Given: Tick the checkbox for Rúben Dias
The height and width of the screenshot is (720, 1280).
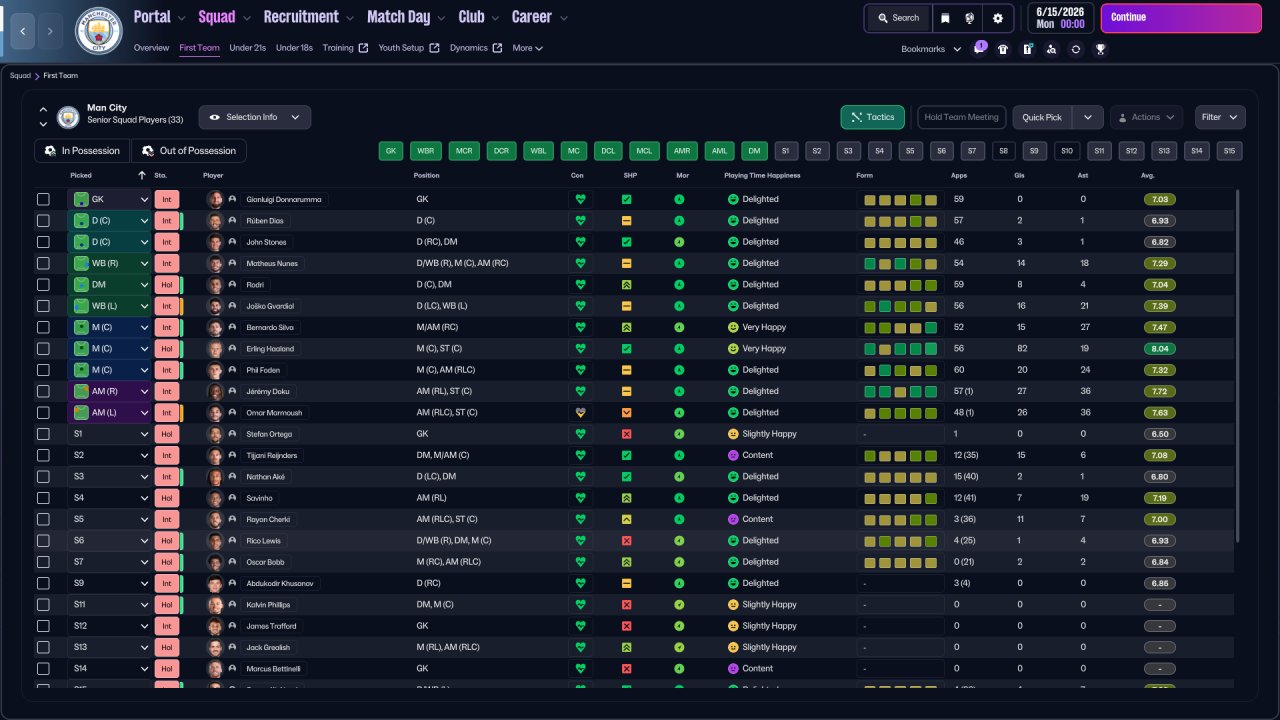Looking at the screenshot, I should (43, 221).
